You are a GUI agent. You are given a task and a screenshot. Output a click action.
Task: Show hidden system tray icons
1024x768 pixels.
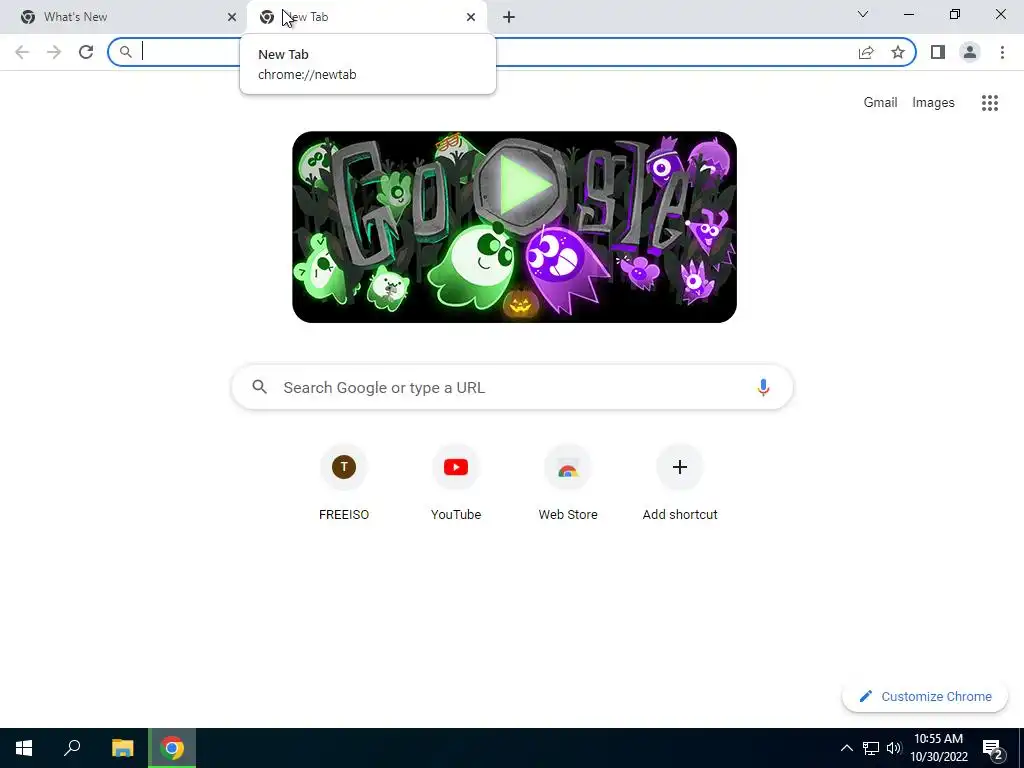tap(846, 748)
